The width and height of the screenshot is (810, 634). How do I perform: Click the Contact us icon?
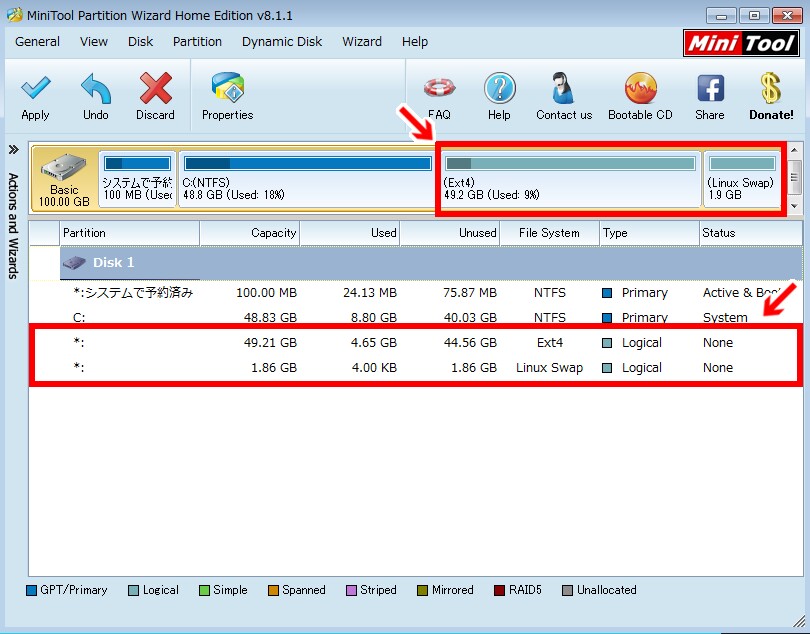tap(564, 88)
